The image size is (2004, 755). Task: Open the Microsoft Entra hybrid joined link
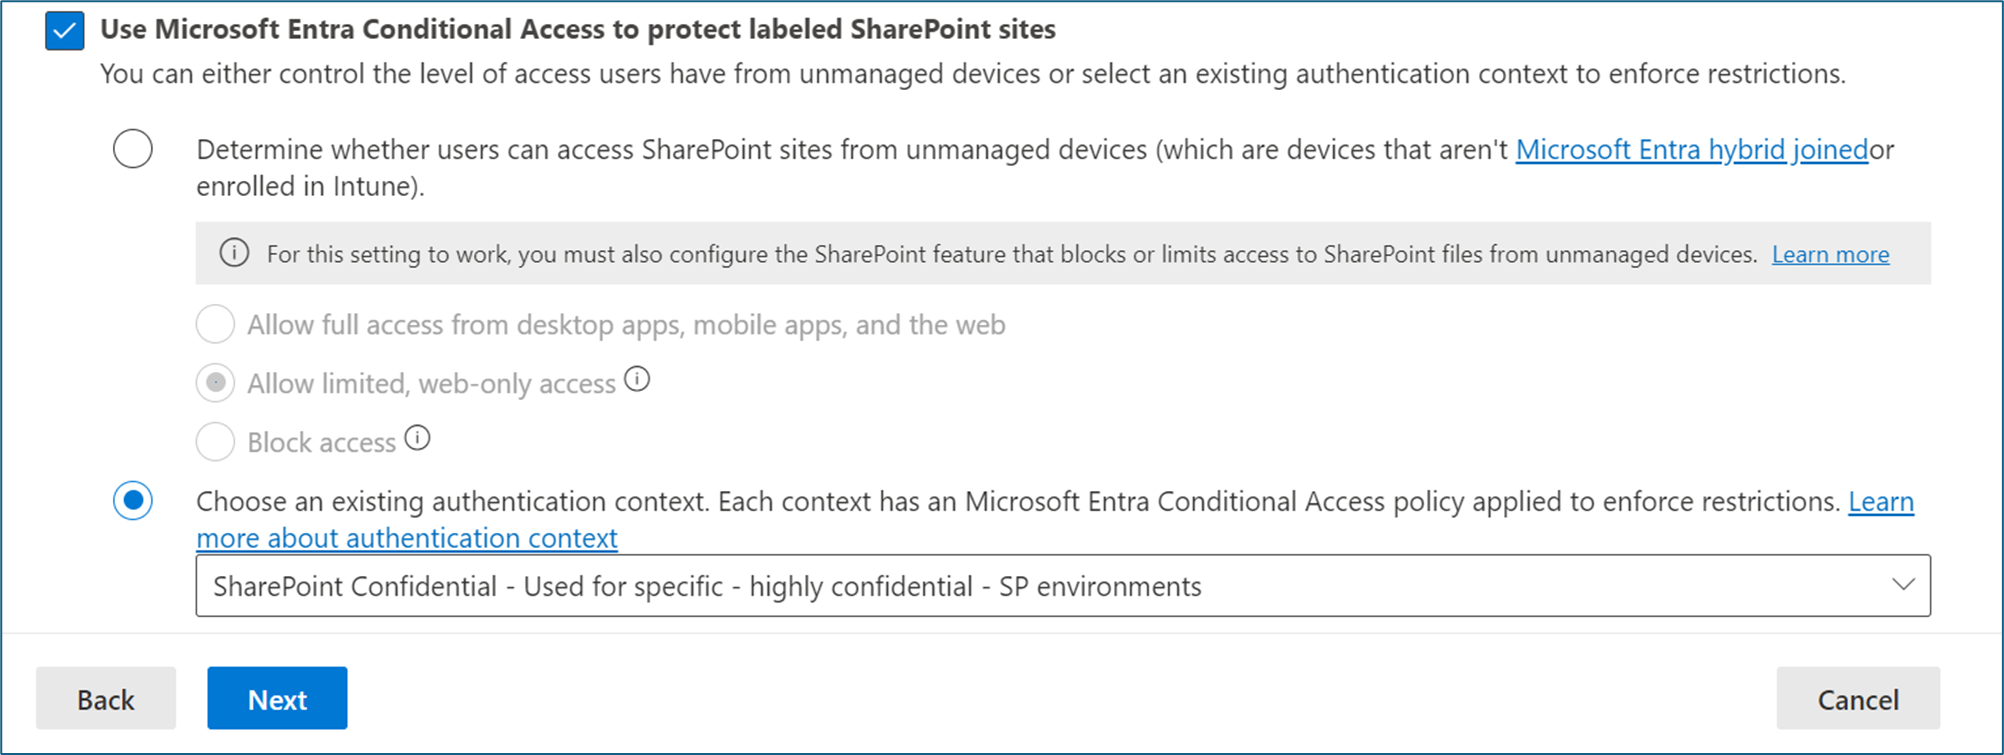click(x=1691, y=150)
